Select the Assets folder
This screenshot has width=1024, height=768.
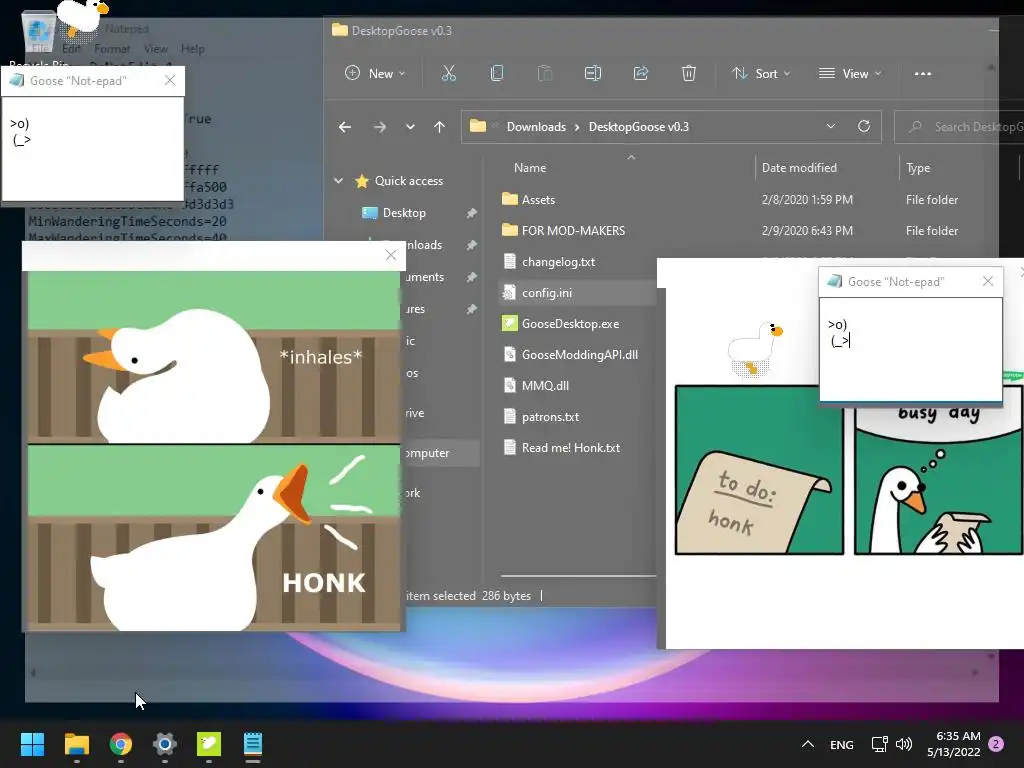pos(537,200)
